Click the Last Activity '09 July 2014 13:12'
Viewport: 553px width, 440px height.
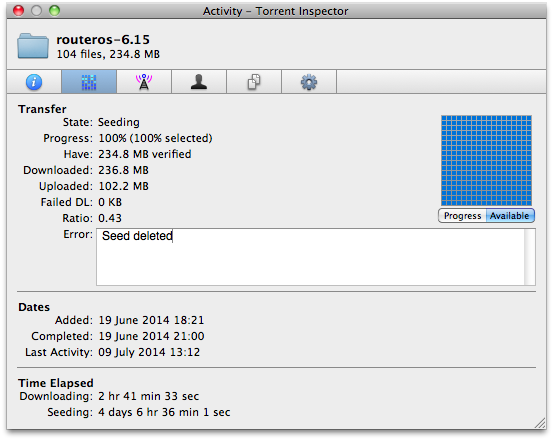click(149, 352)
